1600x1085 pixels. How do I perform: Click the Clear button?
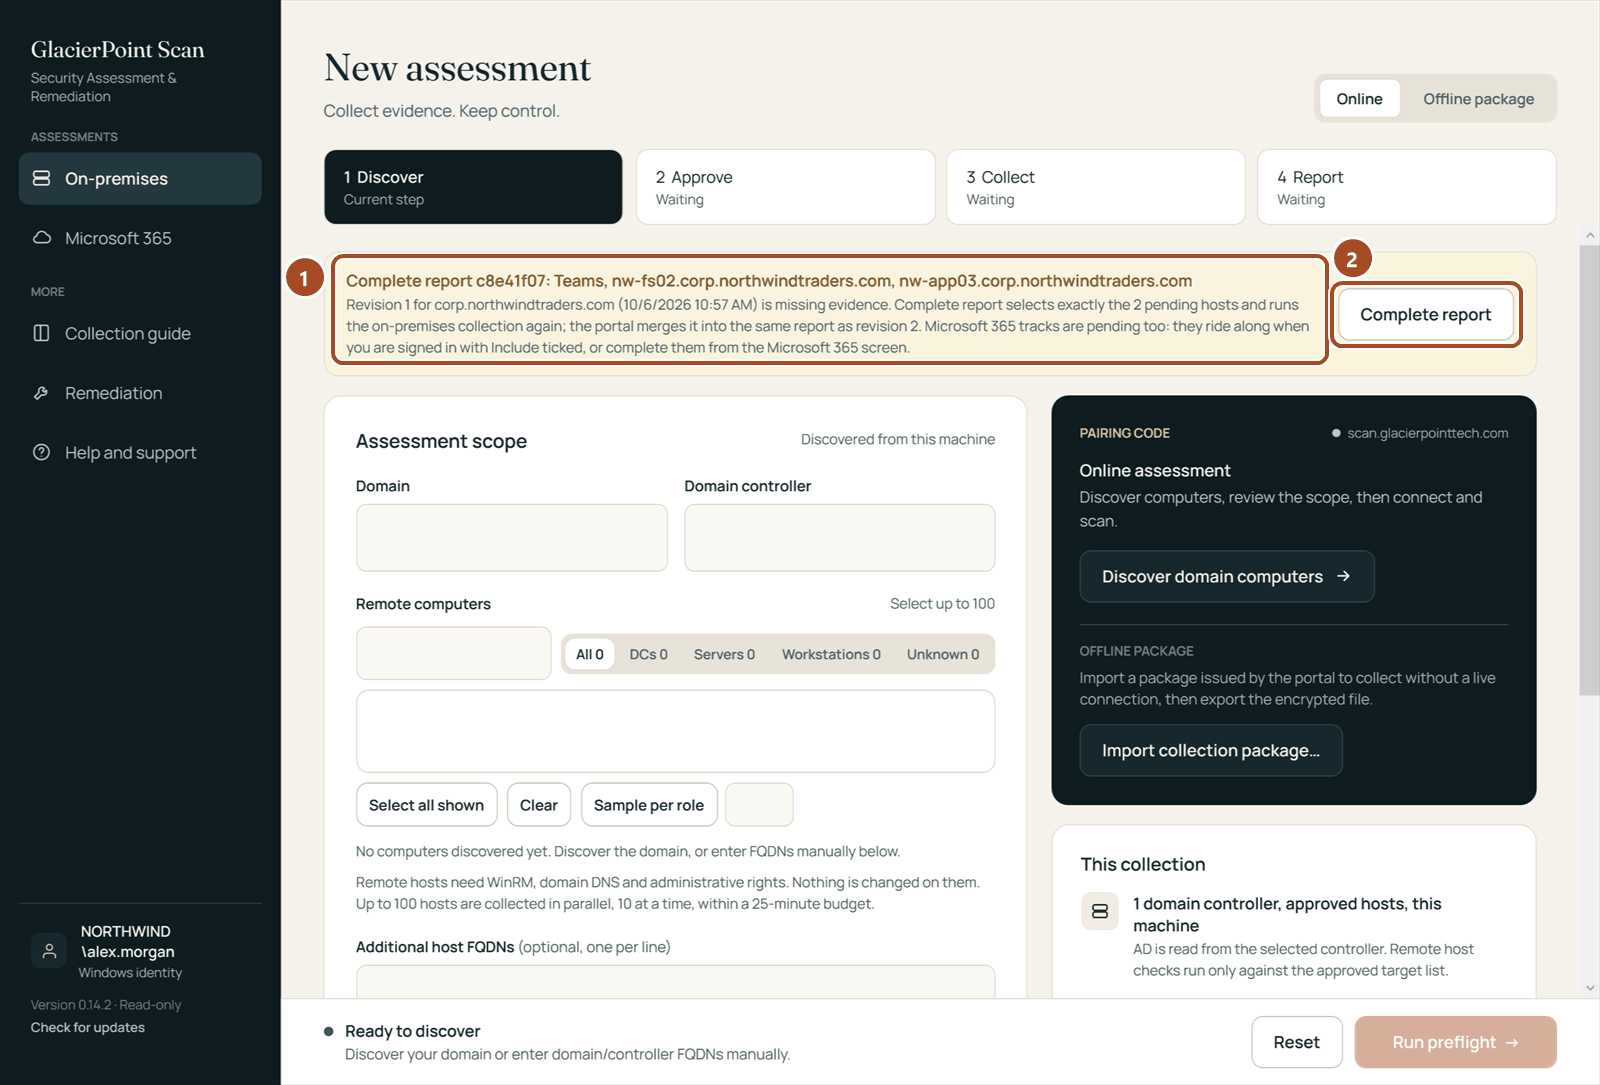[x=539, y=805]
